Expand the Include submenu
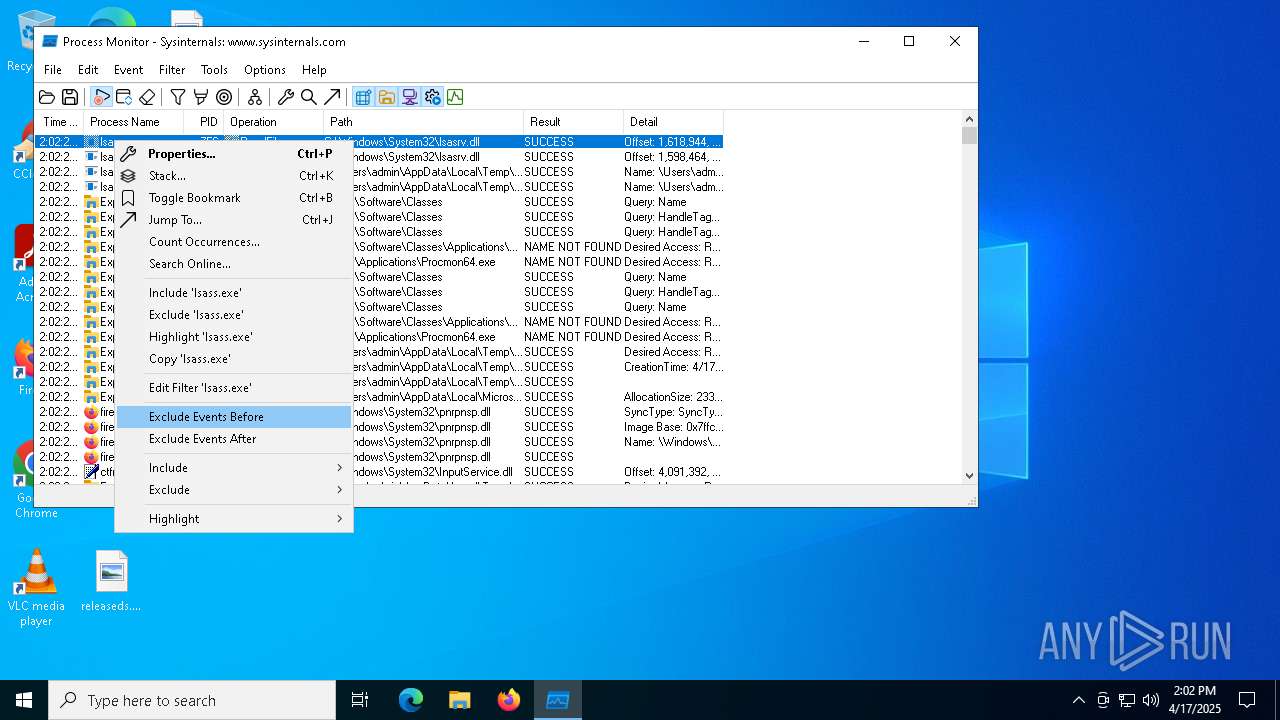The width and height of the screenshot is (1280, 720). [233, 468]
